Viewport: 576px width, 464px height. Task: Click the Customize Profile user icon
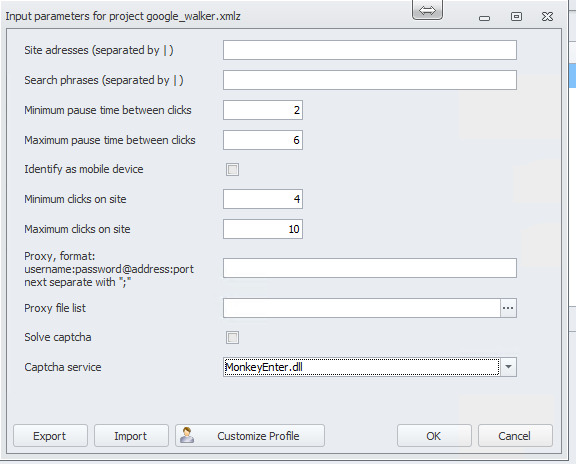pos(187,435)
